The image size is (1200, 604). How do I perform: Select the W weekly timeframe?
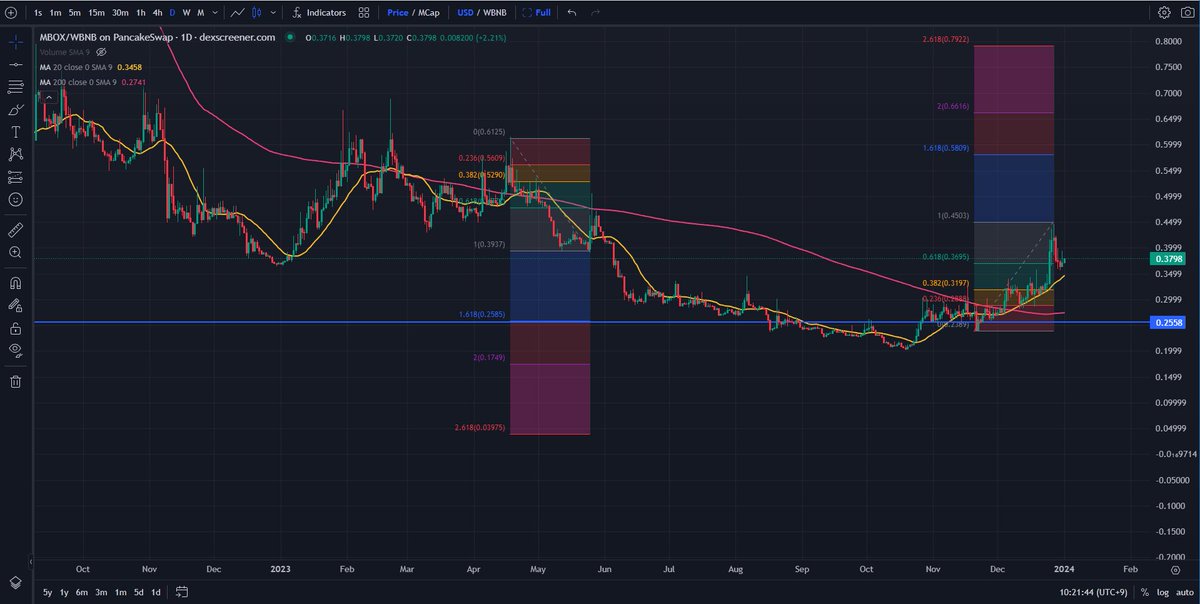pyautogui.click(x=186, y=13)
